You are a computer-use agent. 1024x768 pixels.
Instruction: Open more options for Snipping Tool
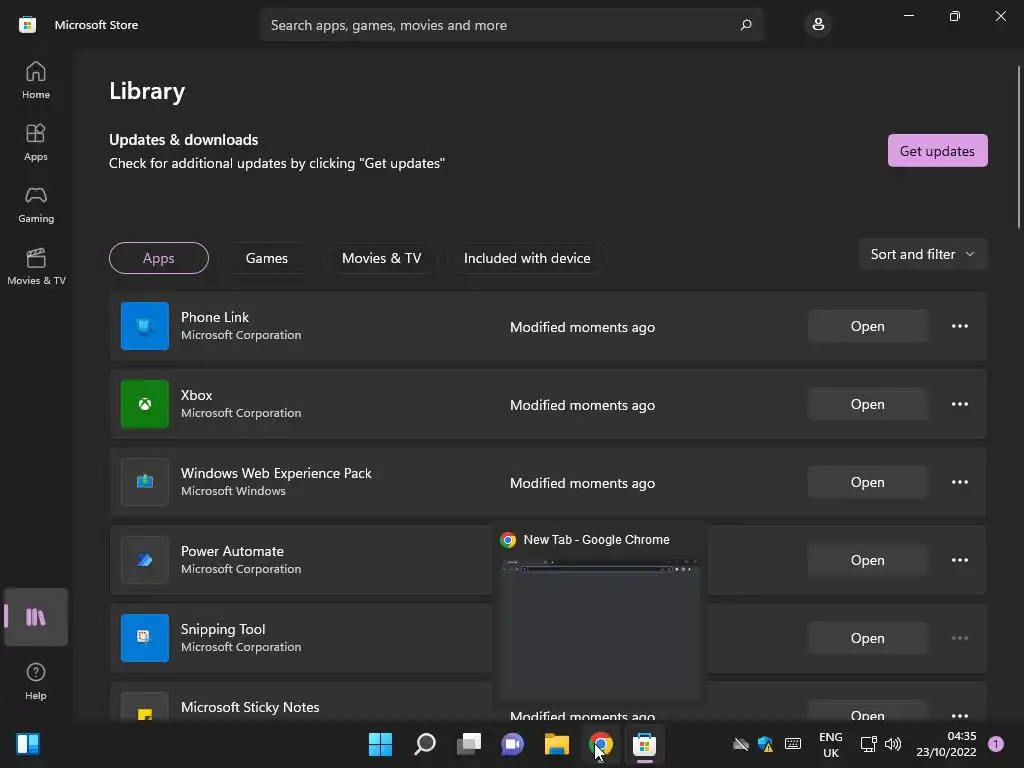point(959,638)
